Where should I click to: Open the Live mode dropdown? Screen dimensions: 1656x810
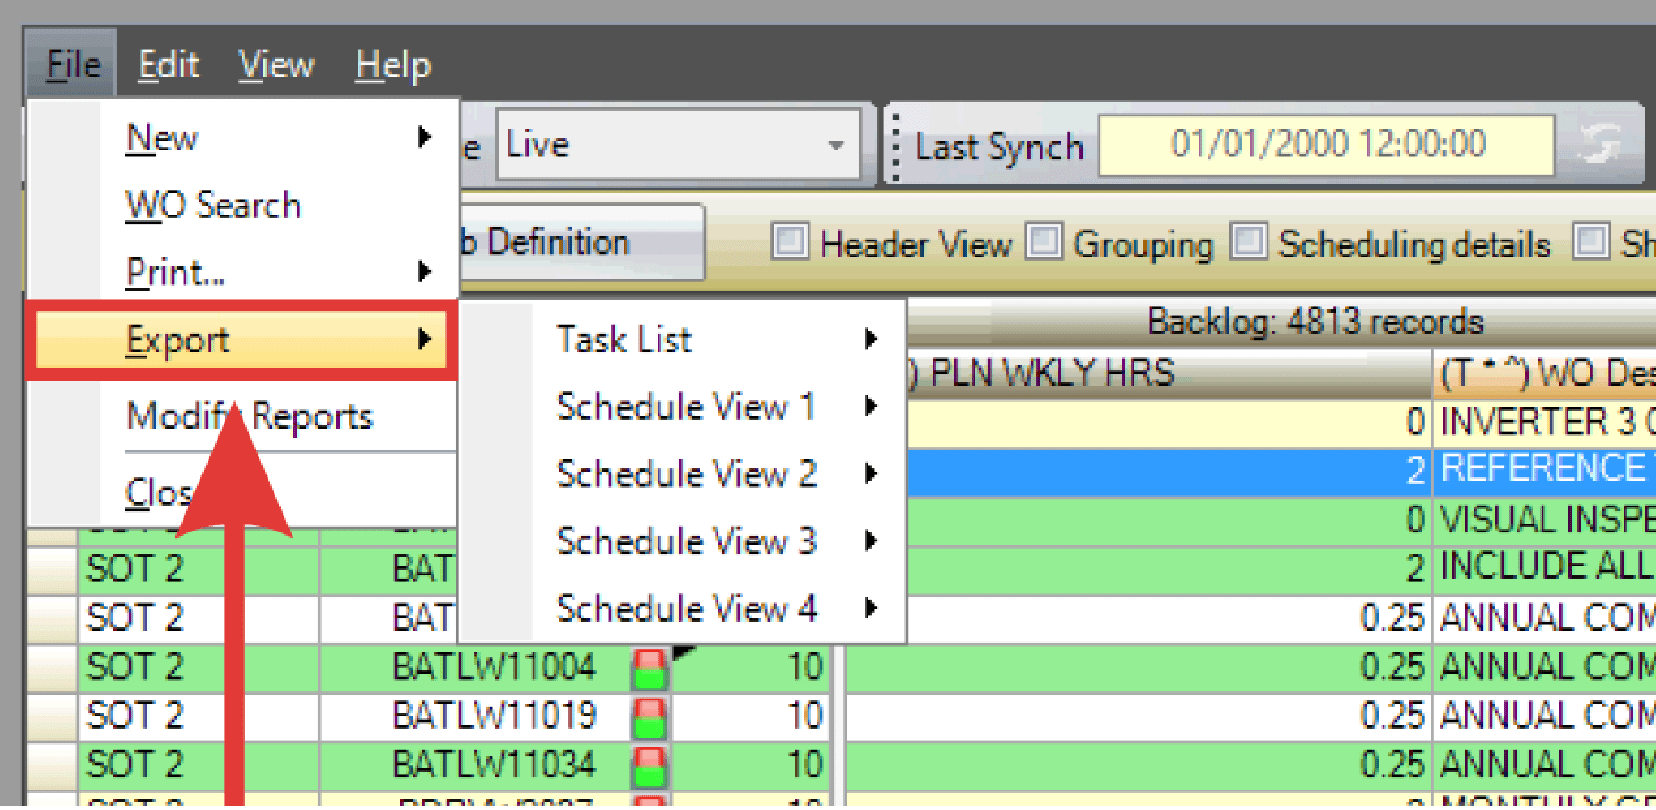836,145
